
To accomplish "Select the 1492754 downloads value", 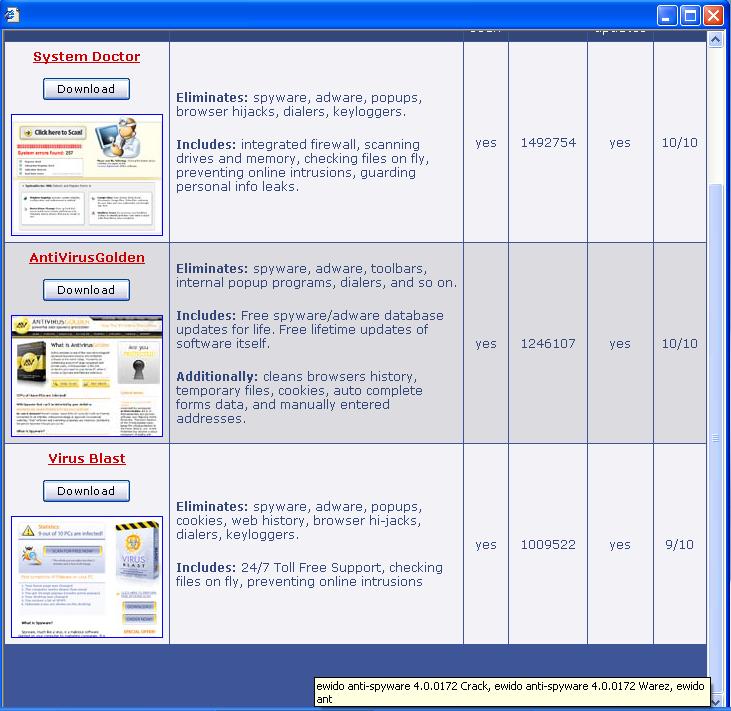I will pos(548,143).
